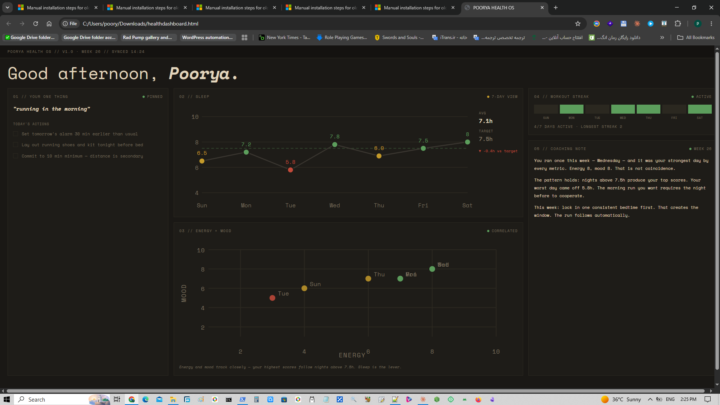The width and height of the screenshot is (720, 405).
Task: Click the horizontal page scrollbar
Action: click(356, 391)
